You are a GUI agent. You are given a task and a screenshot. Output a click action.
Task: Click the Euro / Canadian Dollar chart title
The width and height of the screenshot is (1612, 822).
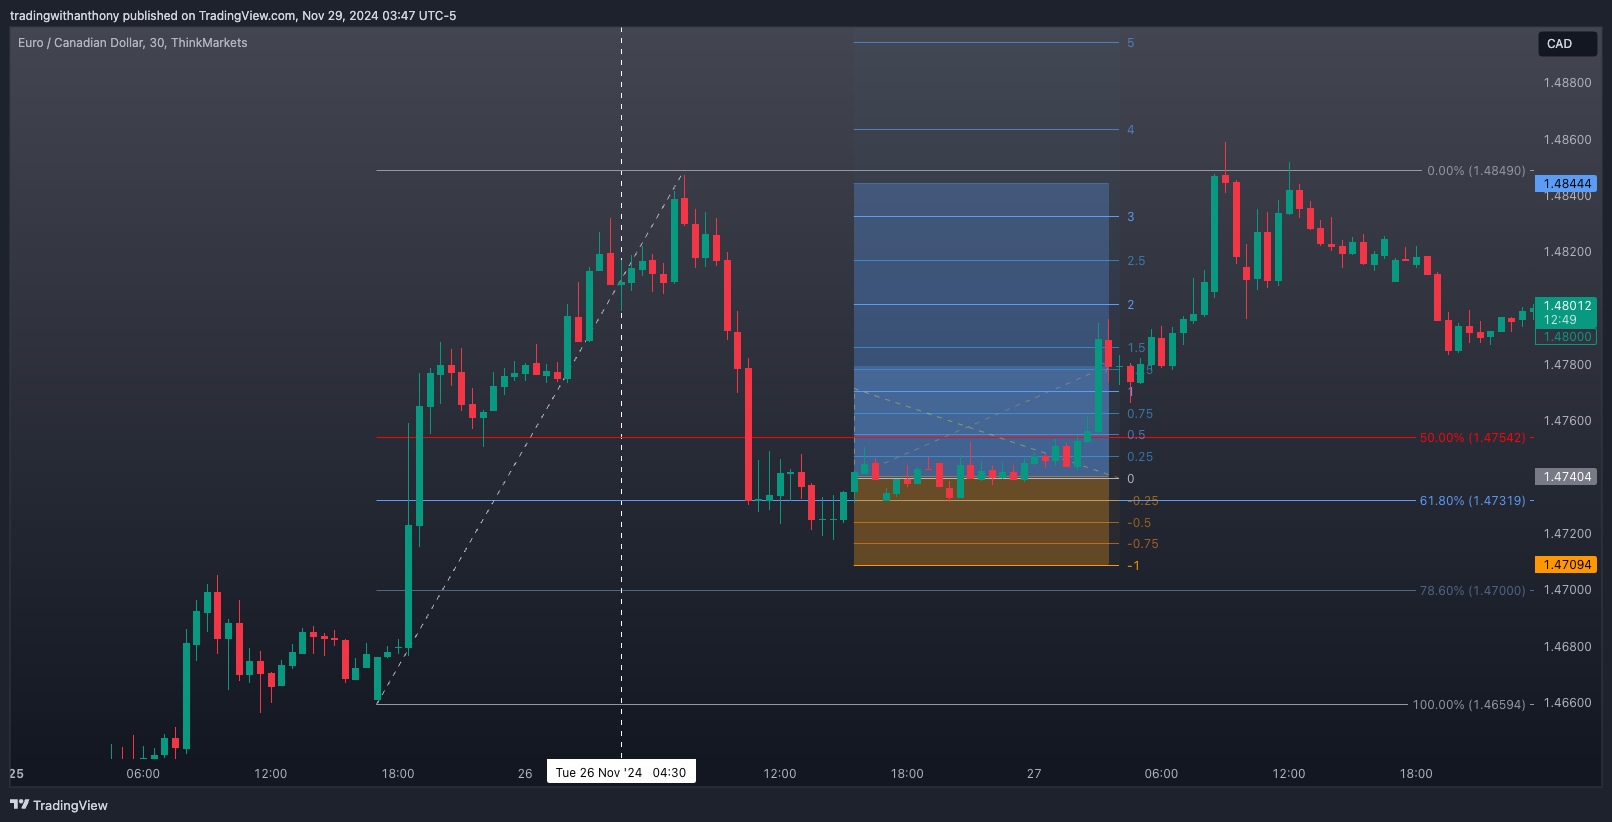(132, 43)
